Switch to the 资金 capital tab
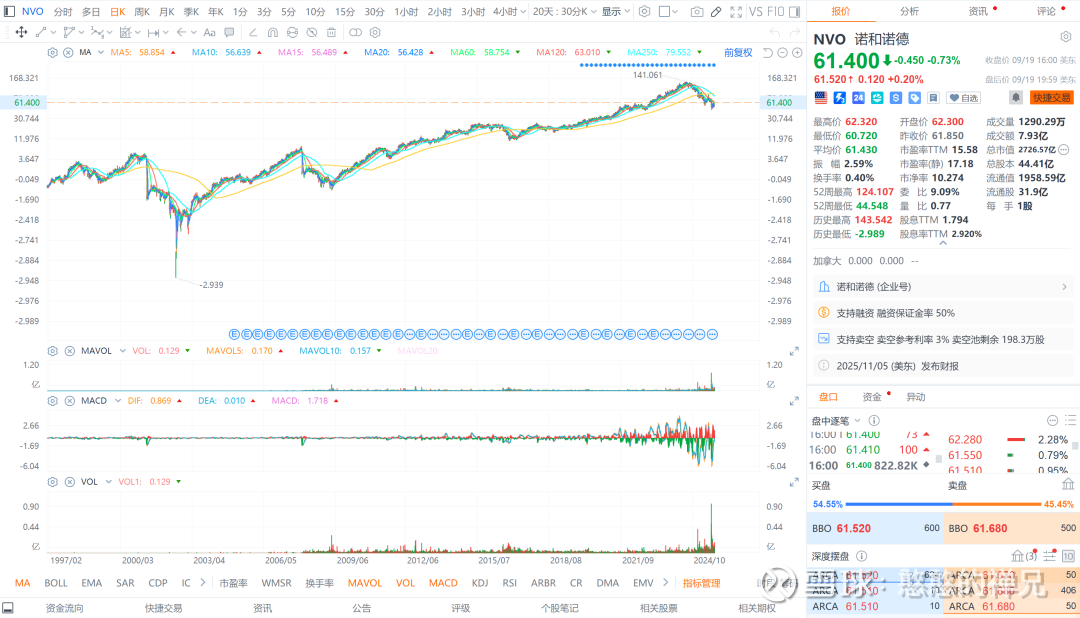The image size is (1080, 618). (x=871, y=397)
